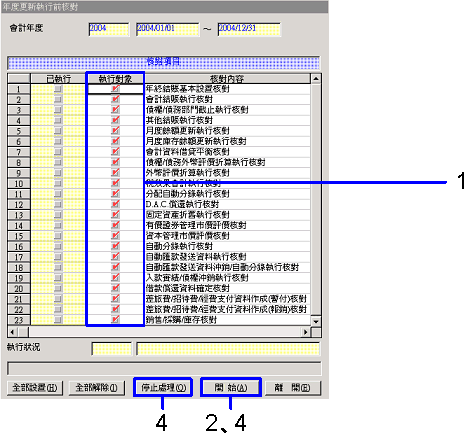The width and height of the screenshot is (468, 439).
Task: Toggle 執行對象 checkbox in row 1
Action: (115, 89)
